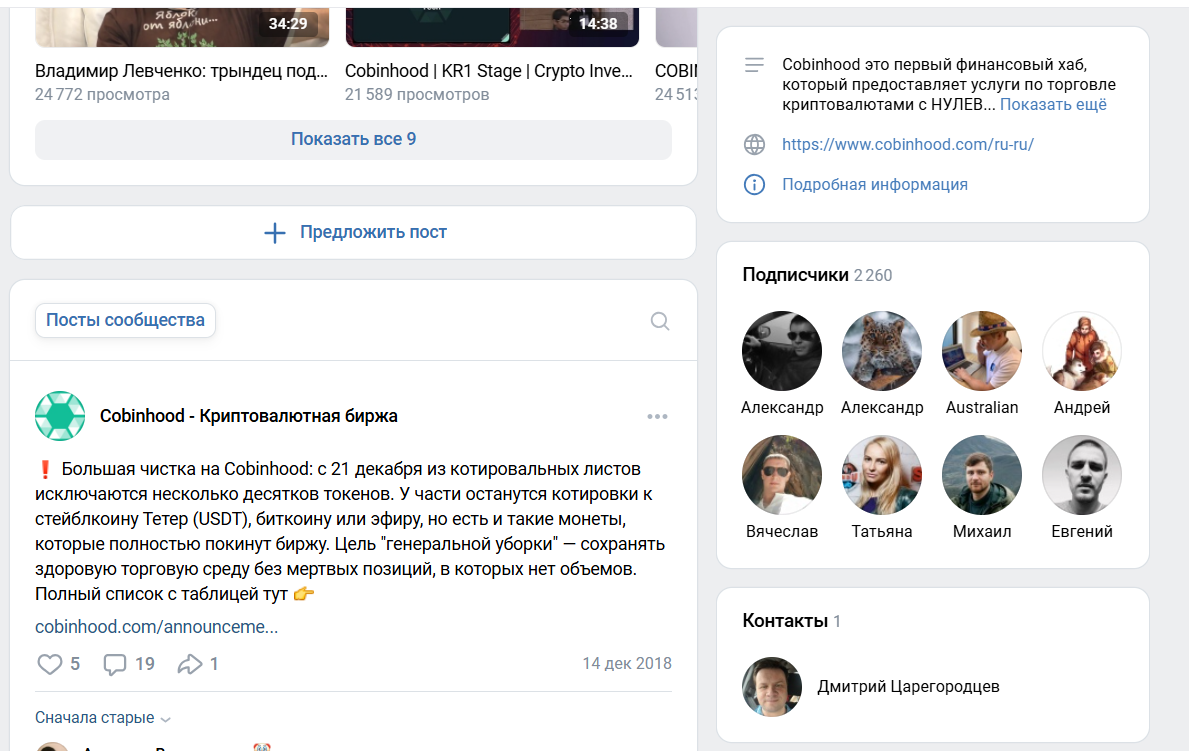Open contact Дмитрий Царегородцев's profile
Image resolution: width=1189 pixels, height=751 pixels.
point(908,686)
